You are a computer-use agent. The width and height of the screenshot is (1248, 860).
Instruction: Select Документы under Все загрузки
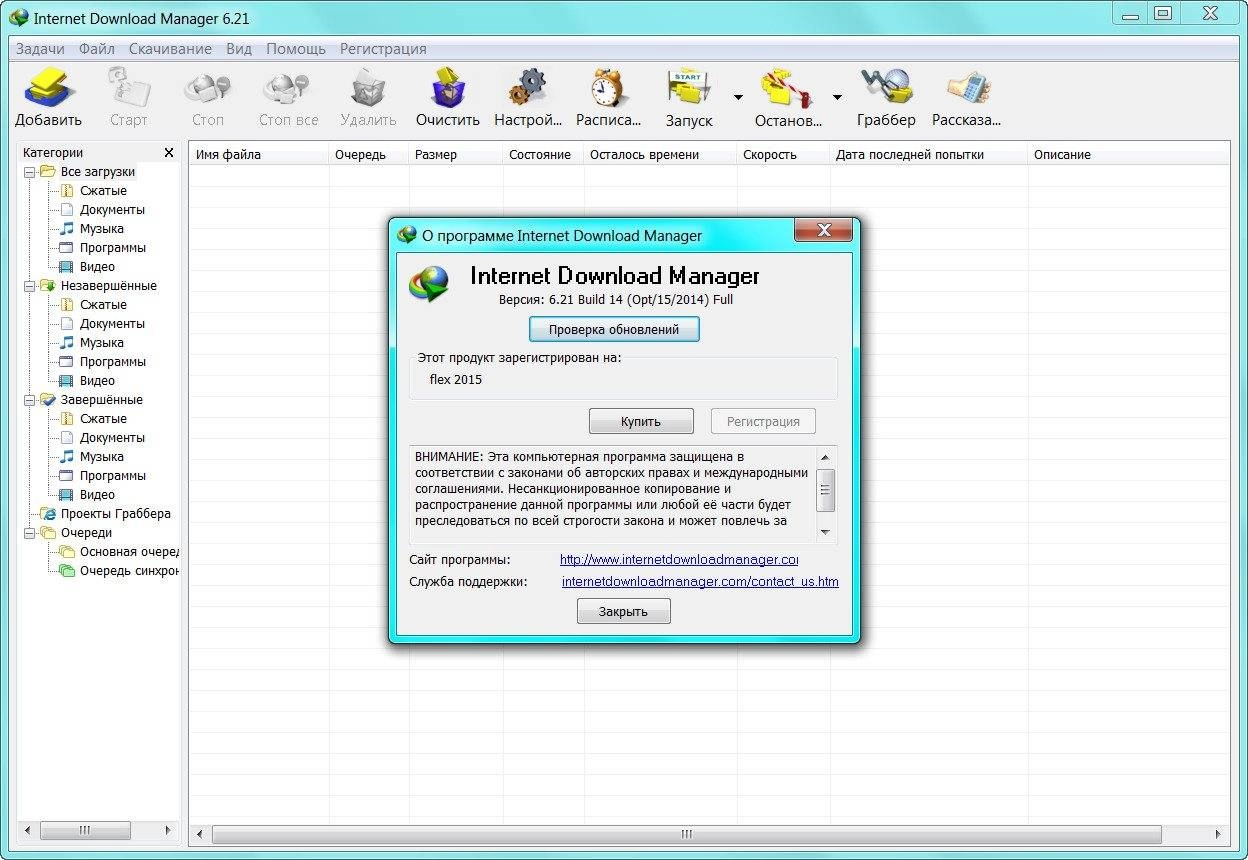pyautogui.click(x=112, y=210)
